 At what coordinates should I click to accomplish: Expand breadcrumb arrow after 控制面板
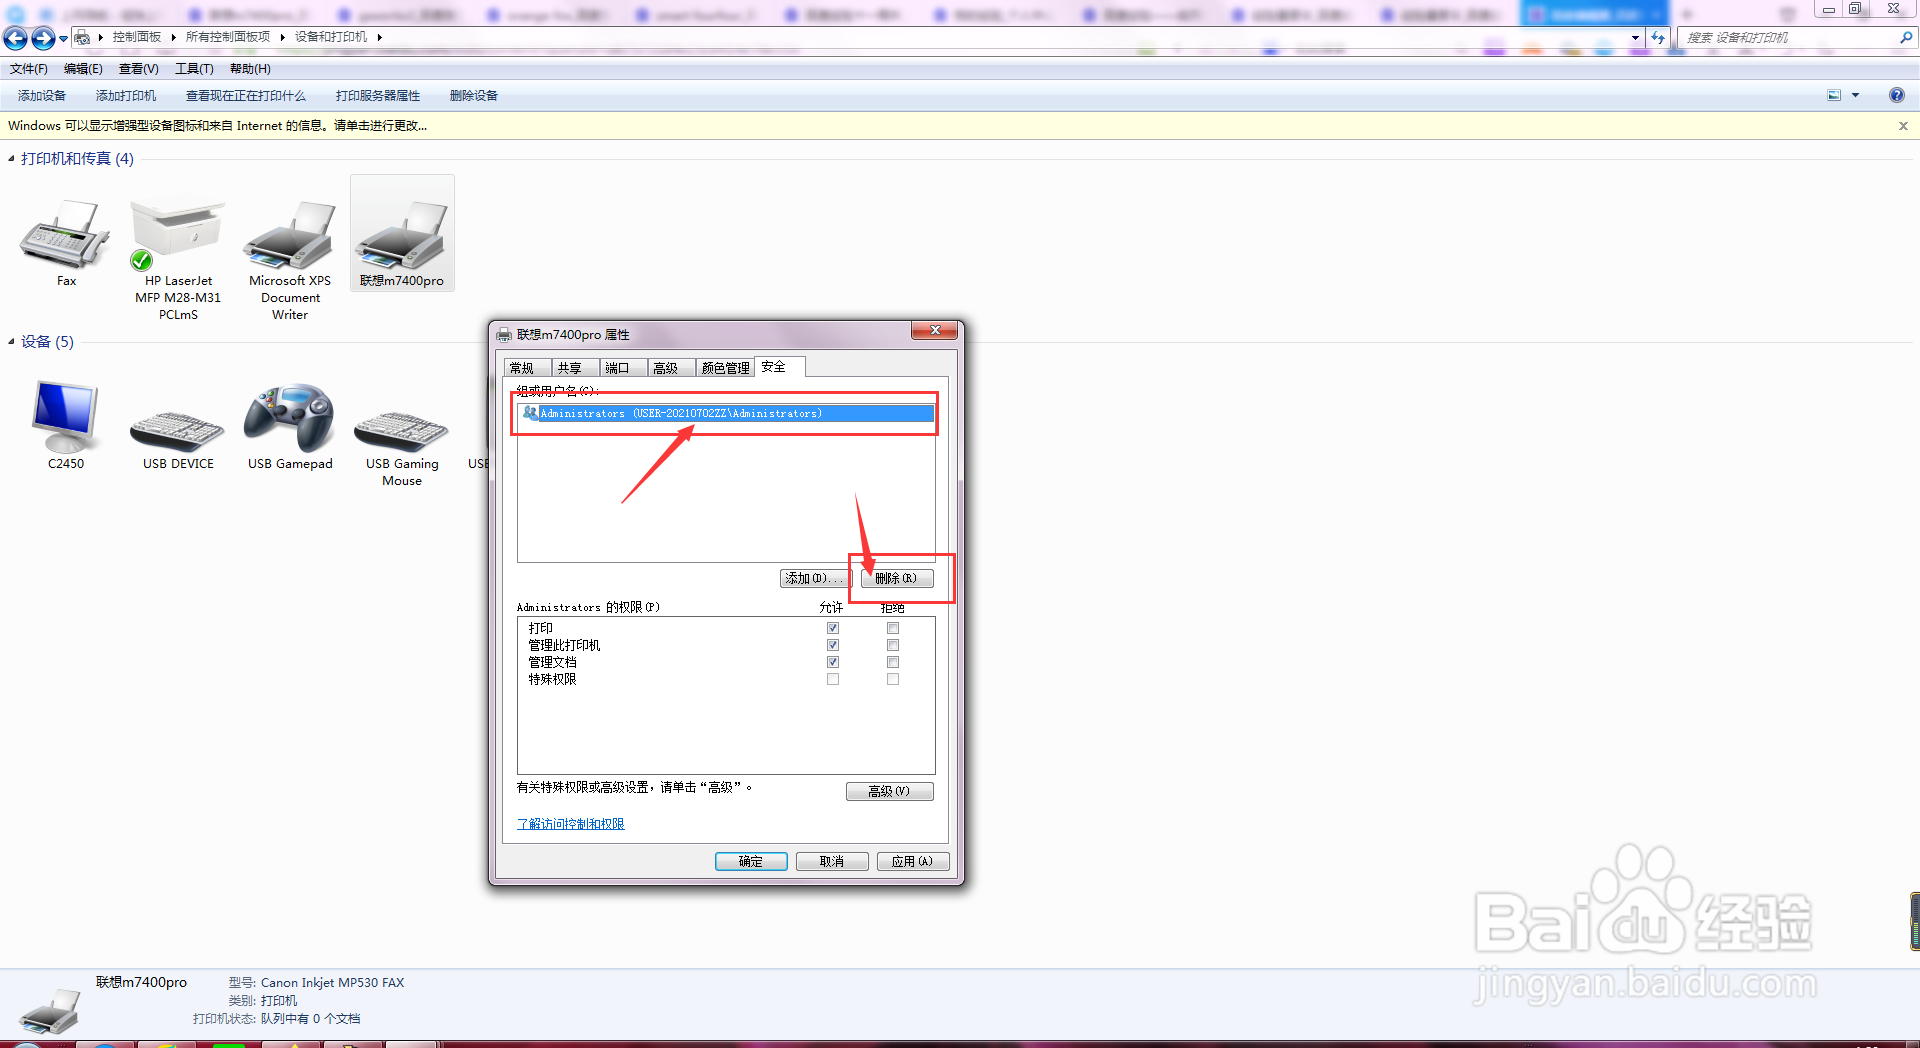[x=174, y=37]
